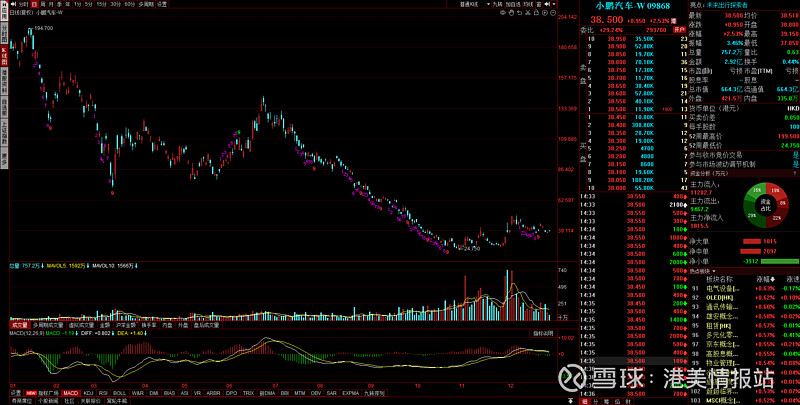This screenshot has width=800, height=405.
Task: Zoom in with the circled plus icon
Action: (545, 13)
